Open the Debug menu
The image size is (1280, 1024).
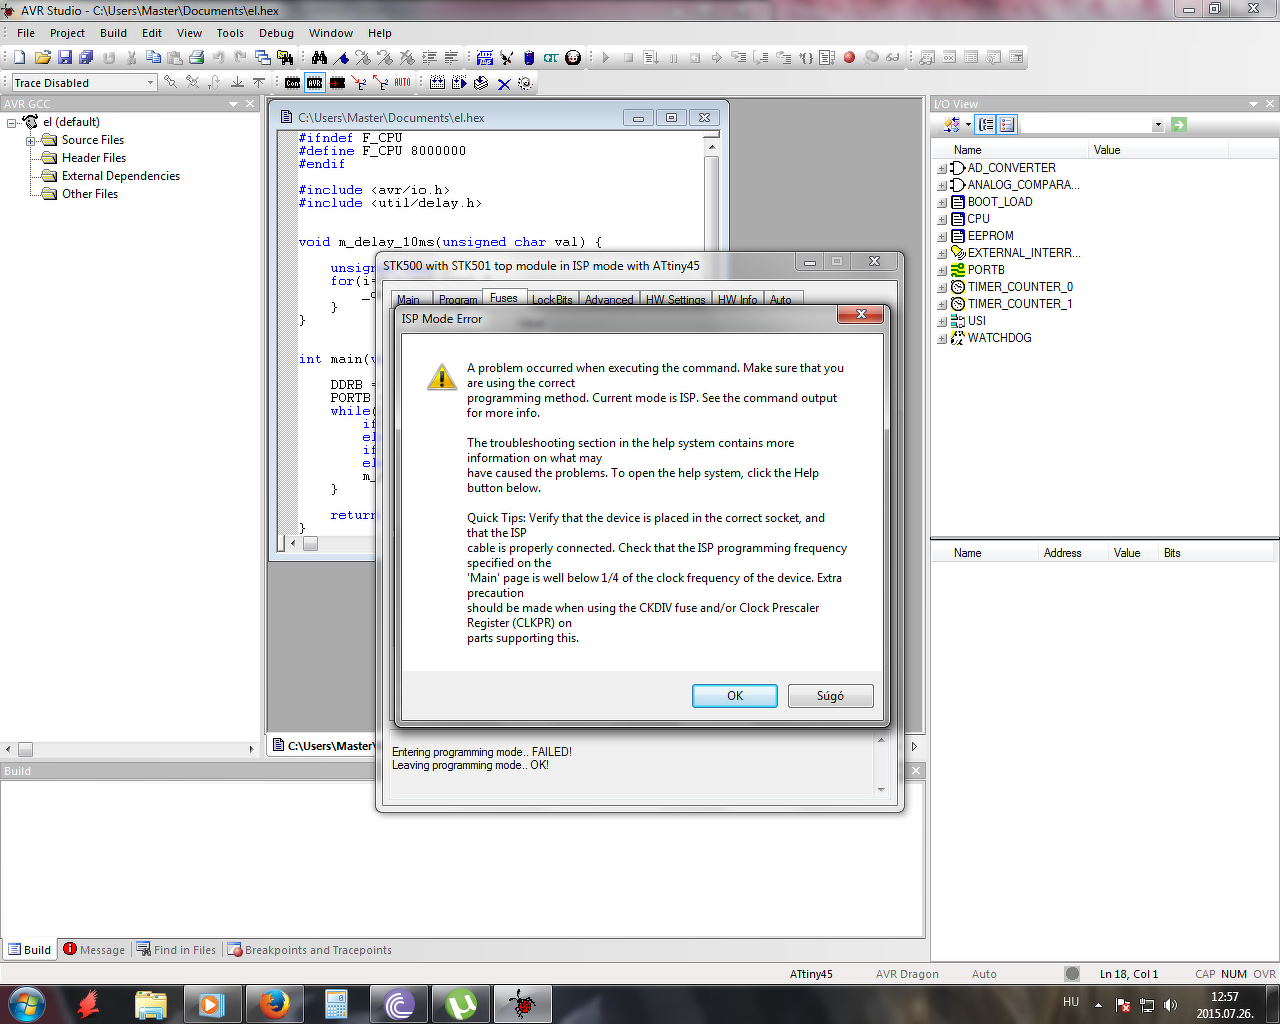click(276, 33)
